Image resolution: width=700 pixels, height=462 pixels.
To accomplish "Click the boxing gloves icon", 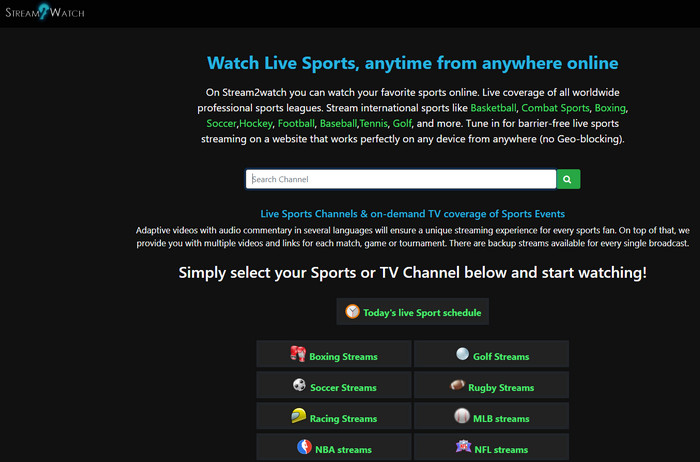I will coord(298,354).
